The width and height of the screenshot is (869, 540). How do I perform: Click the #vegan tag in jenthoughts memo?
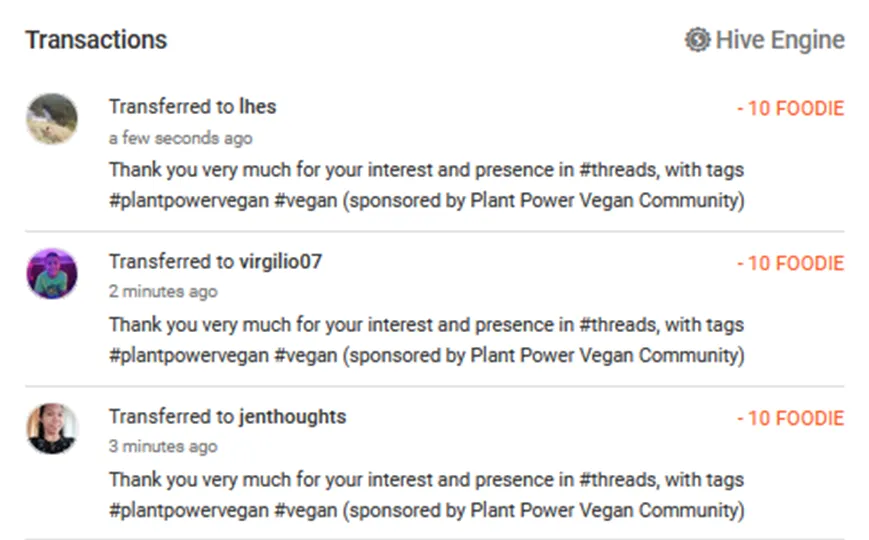point(306,510)
